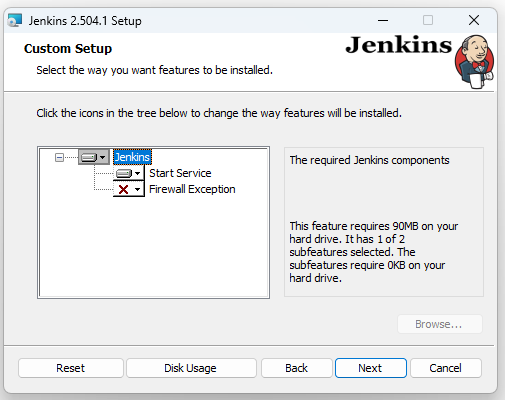Click the "Click the icons in the tree" instruction
Image resolution: width=505 pixels, height=400 pixels.
(x=219, y=113)
